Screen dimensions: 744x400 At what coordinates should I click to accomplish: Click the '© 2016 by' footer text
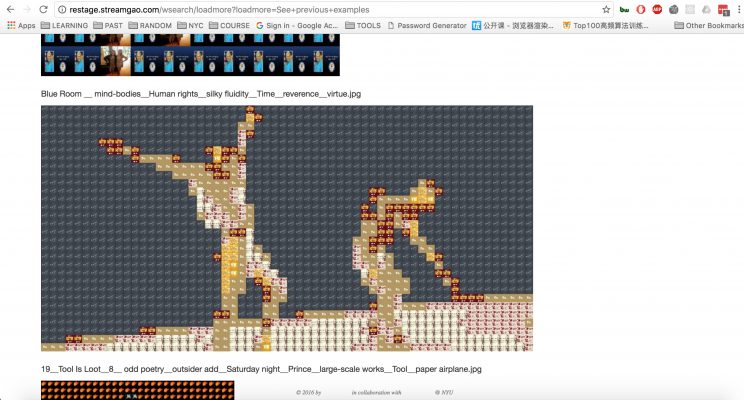coord(308,392)
